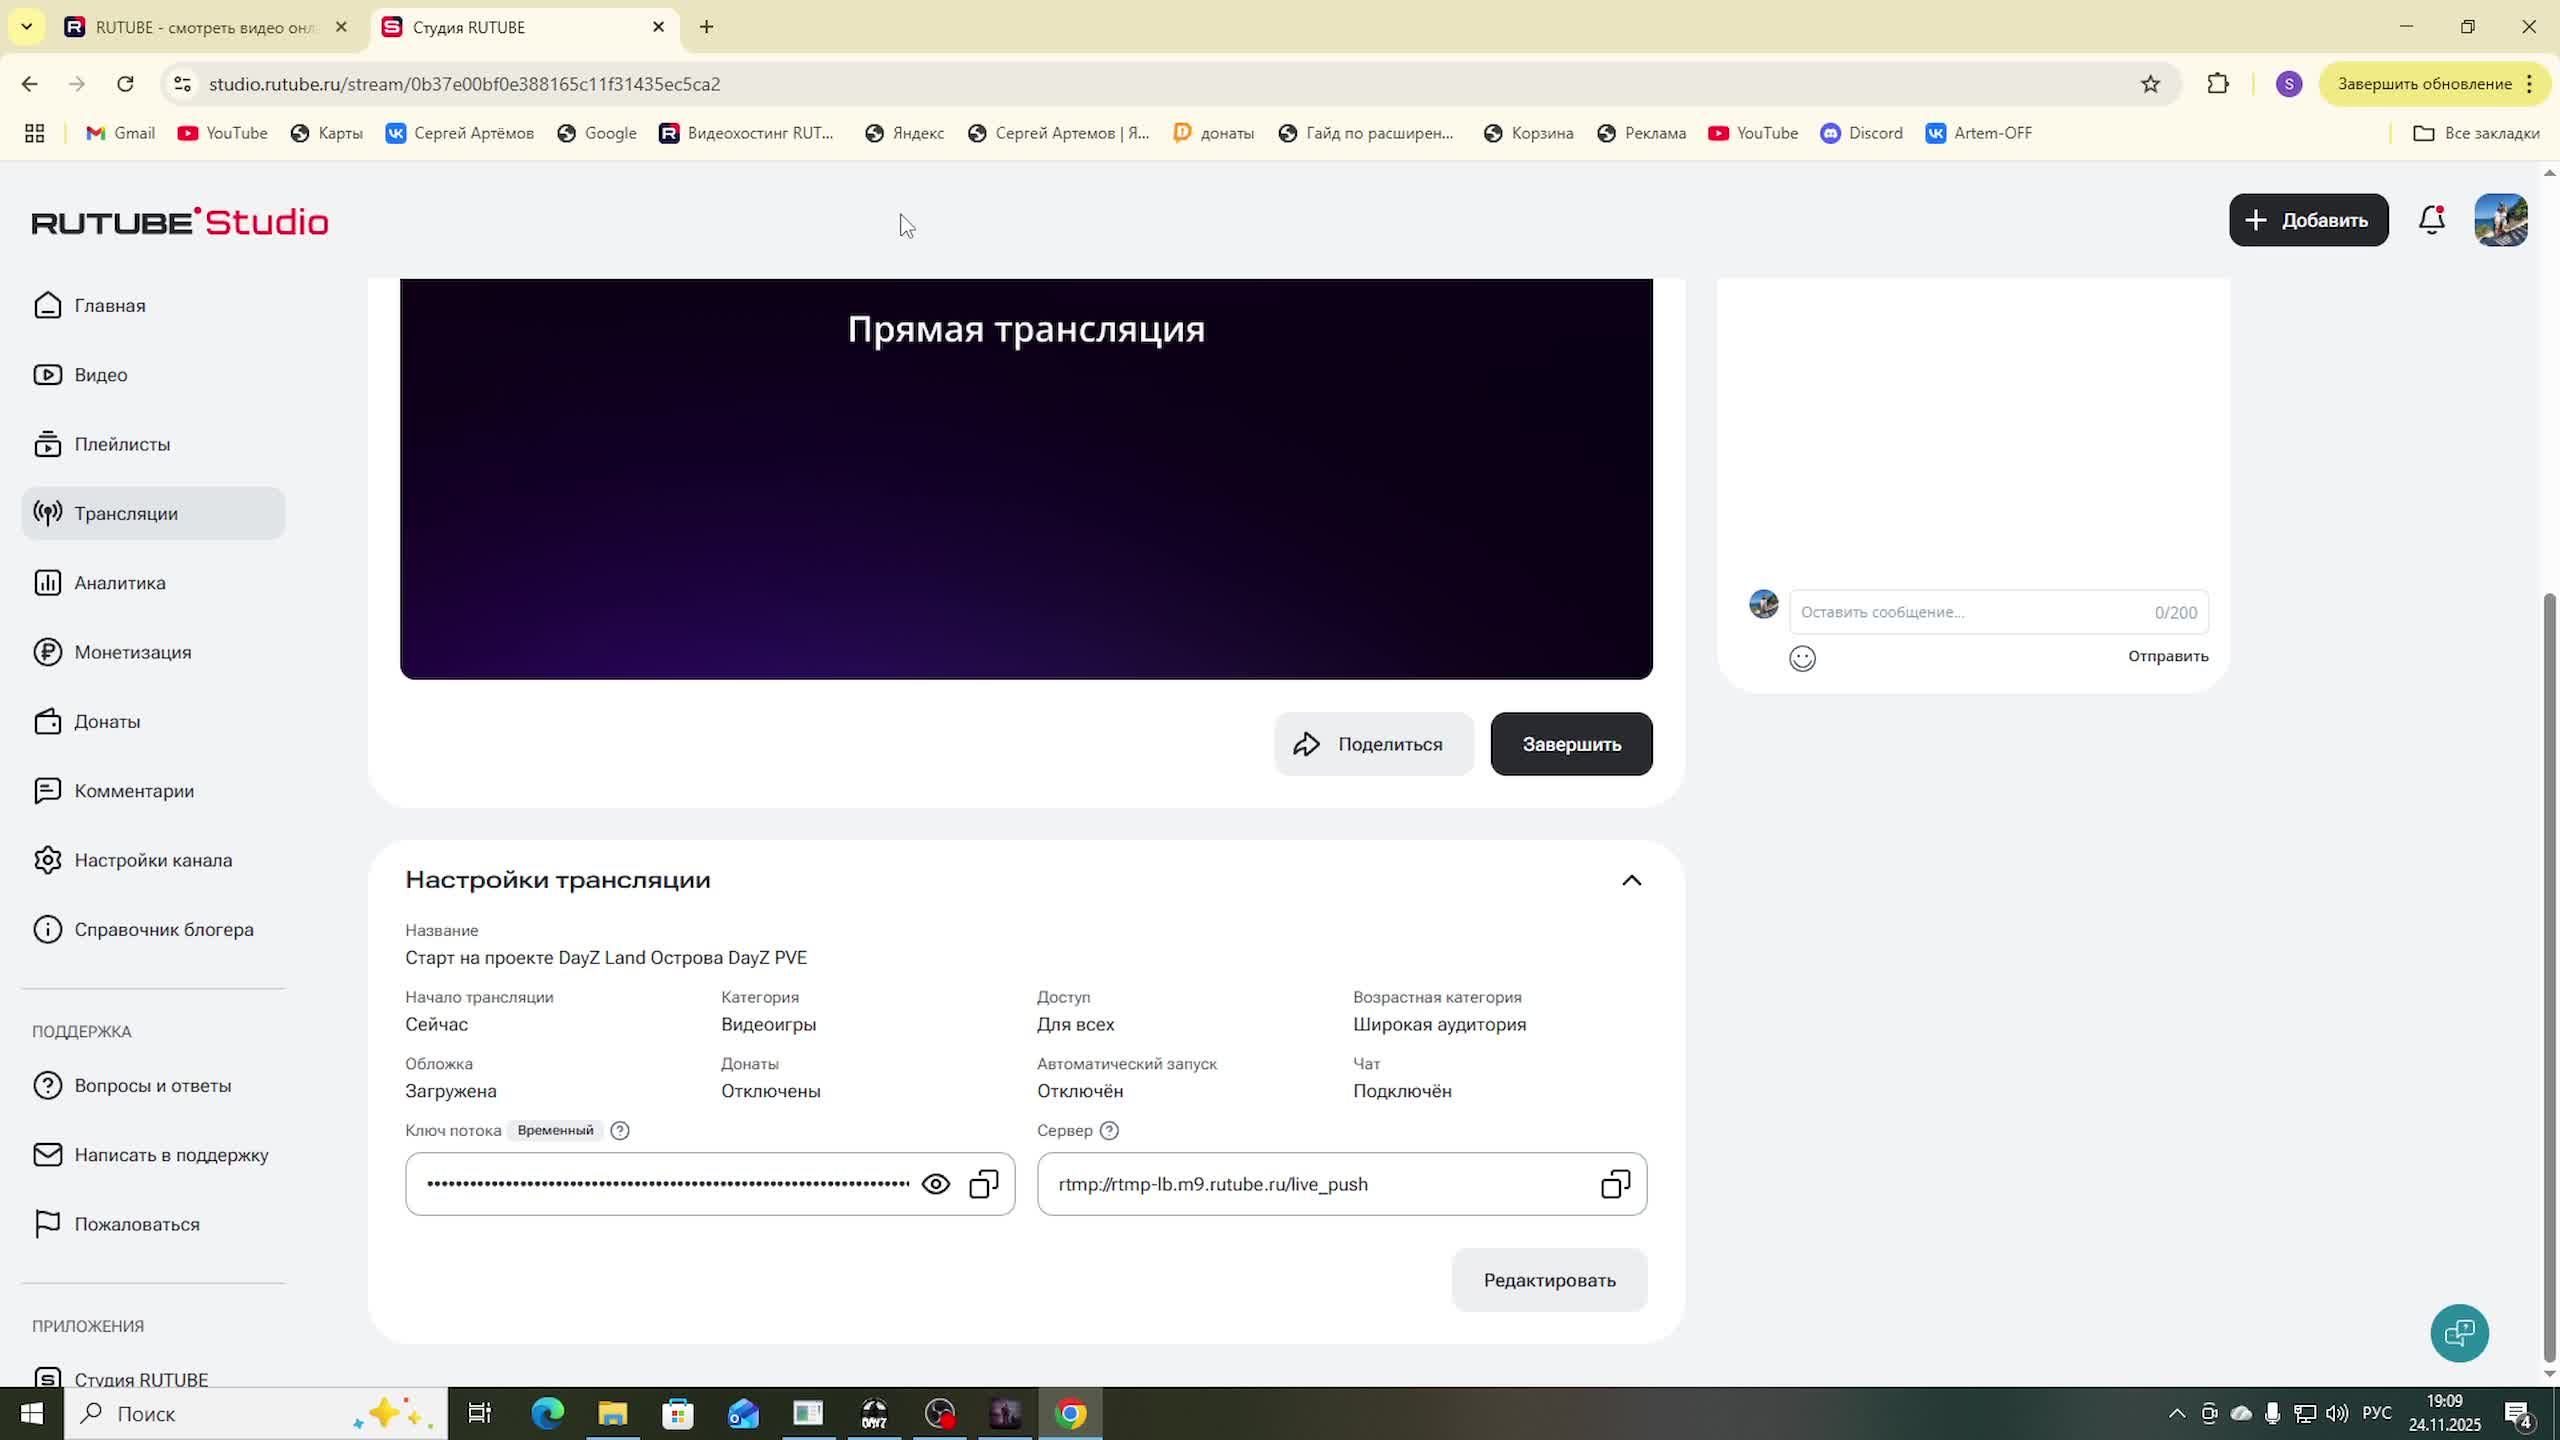Image resolution: width=2560 pixels, height=1440 pixels.
Task: Open the Комментарии section
Action: coord(133,790)
